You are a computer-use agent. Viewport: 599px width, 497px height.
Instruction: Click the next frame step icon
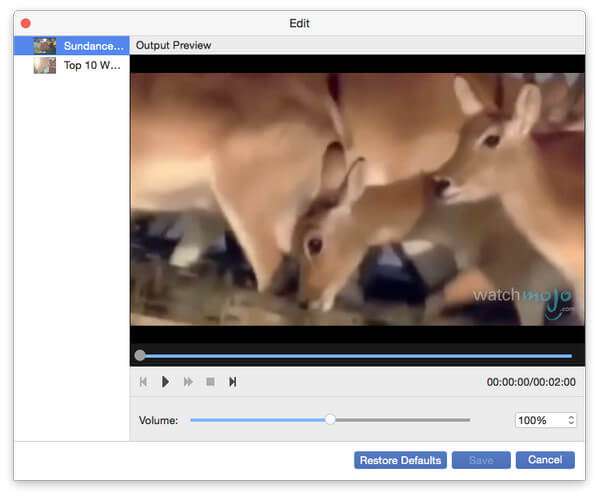(232, 382)
